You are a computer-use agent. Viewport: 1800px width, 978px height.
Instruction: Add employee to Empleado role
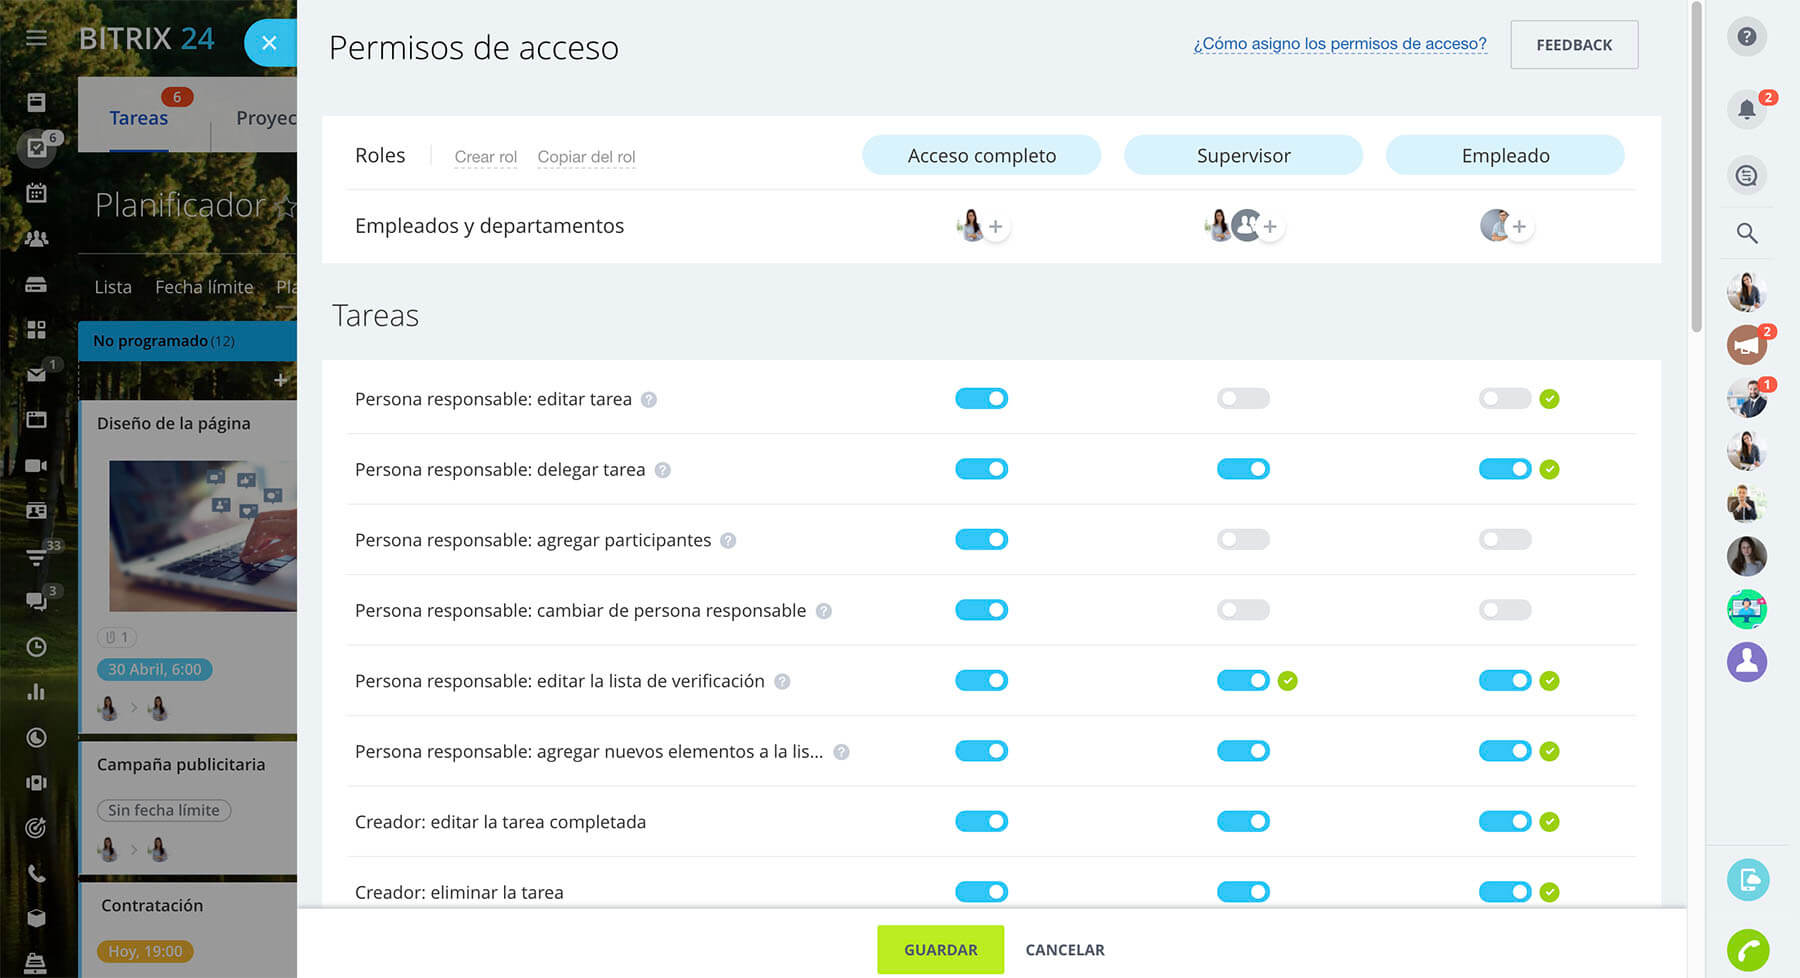1519,227
